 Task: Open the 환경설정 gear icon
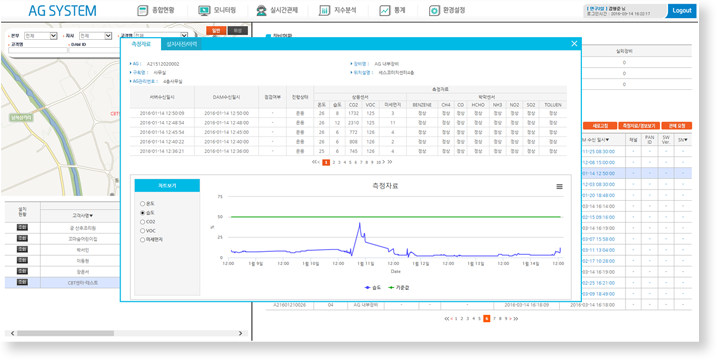434,11
